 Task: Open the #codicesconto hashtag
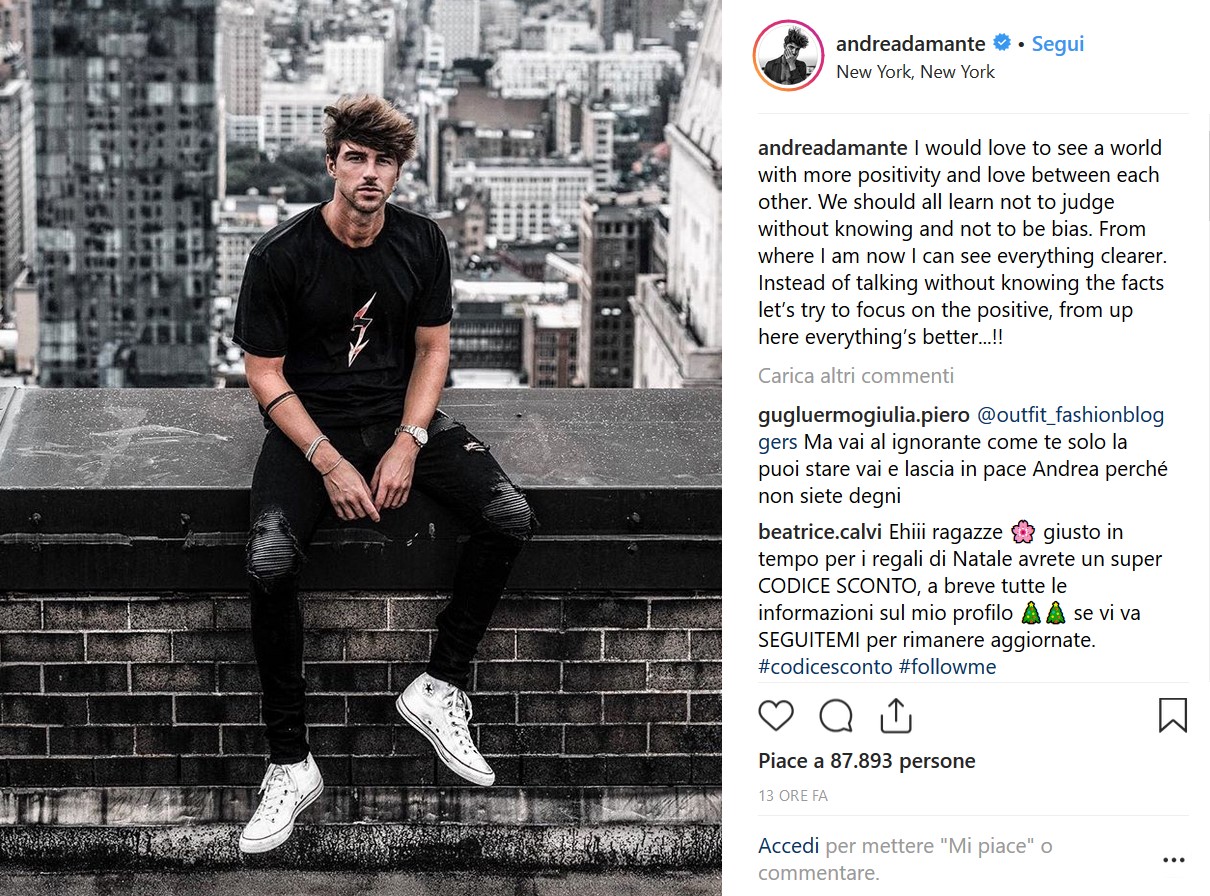point(824,666)
